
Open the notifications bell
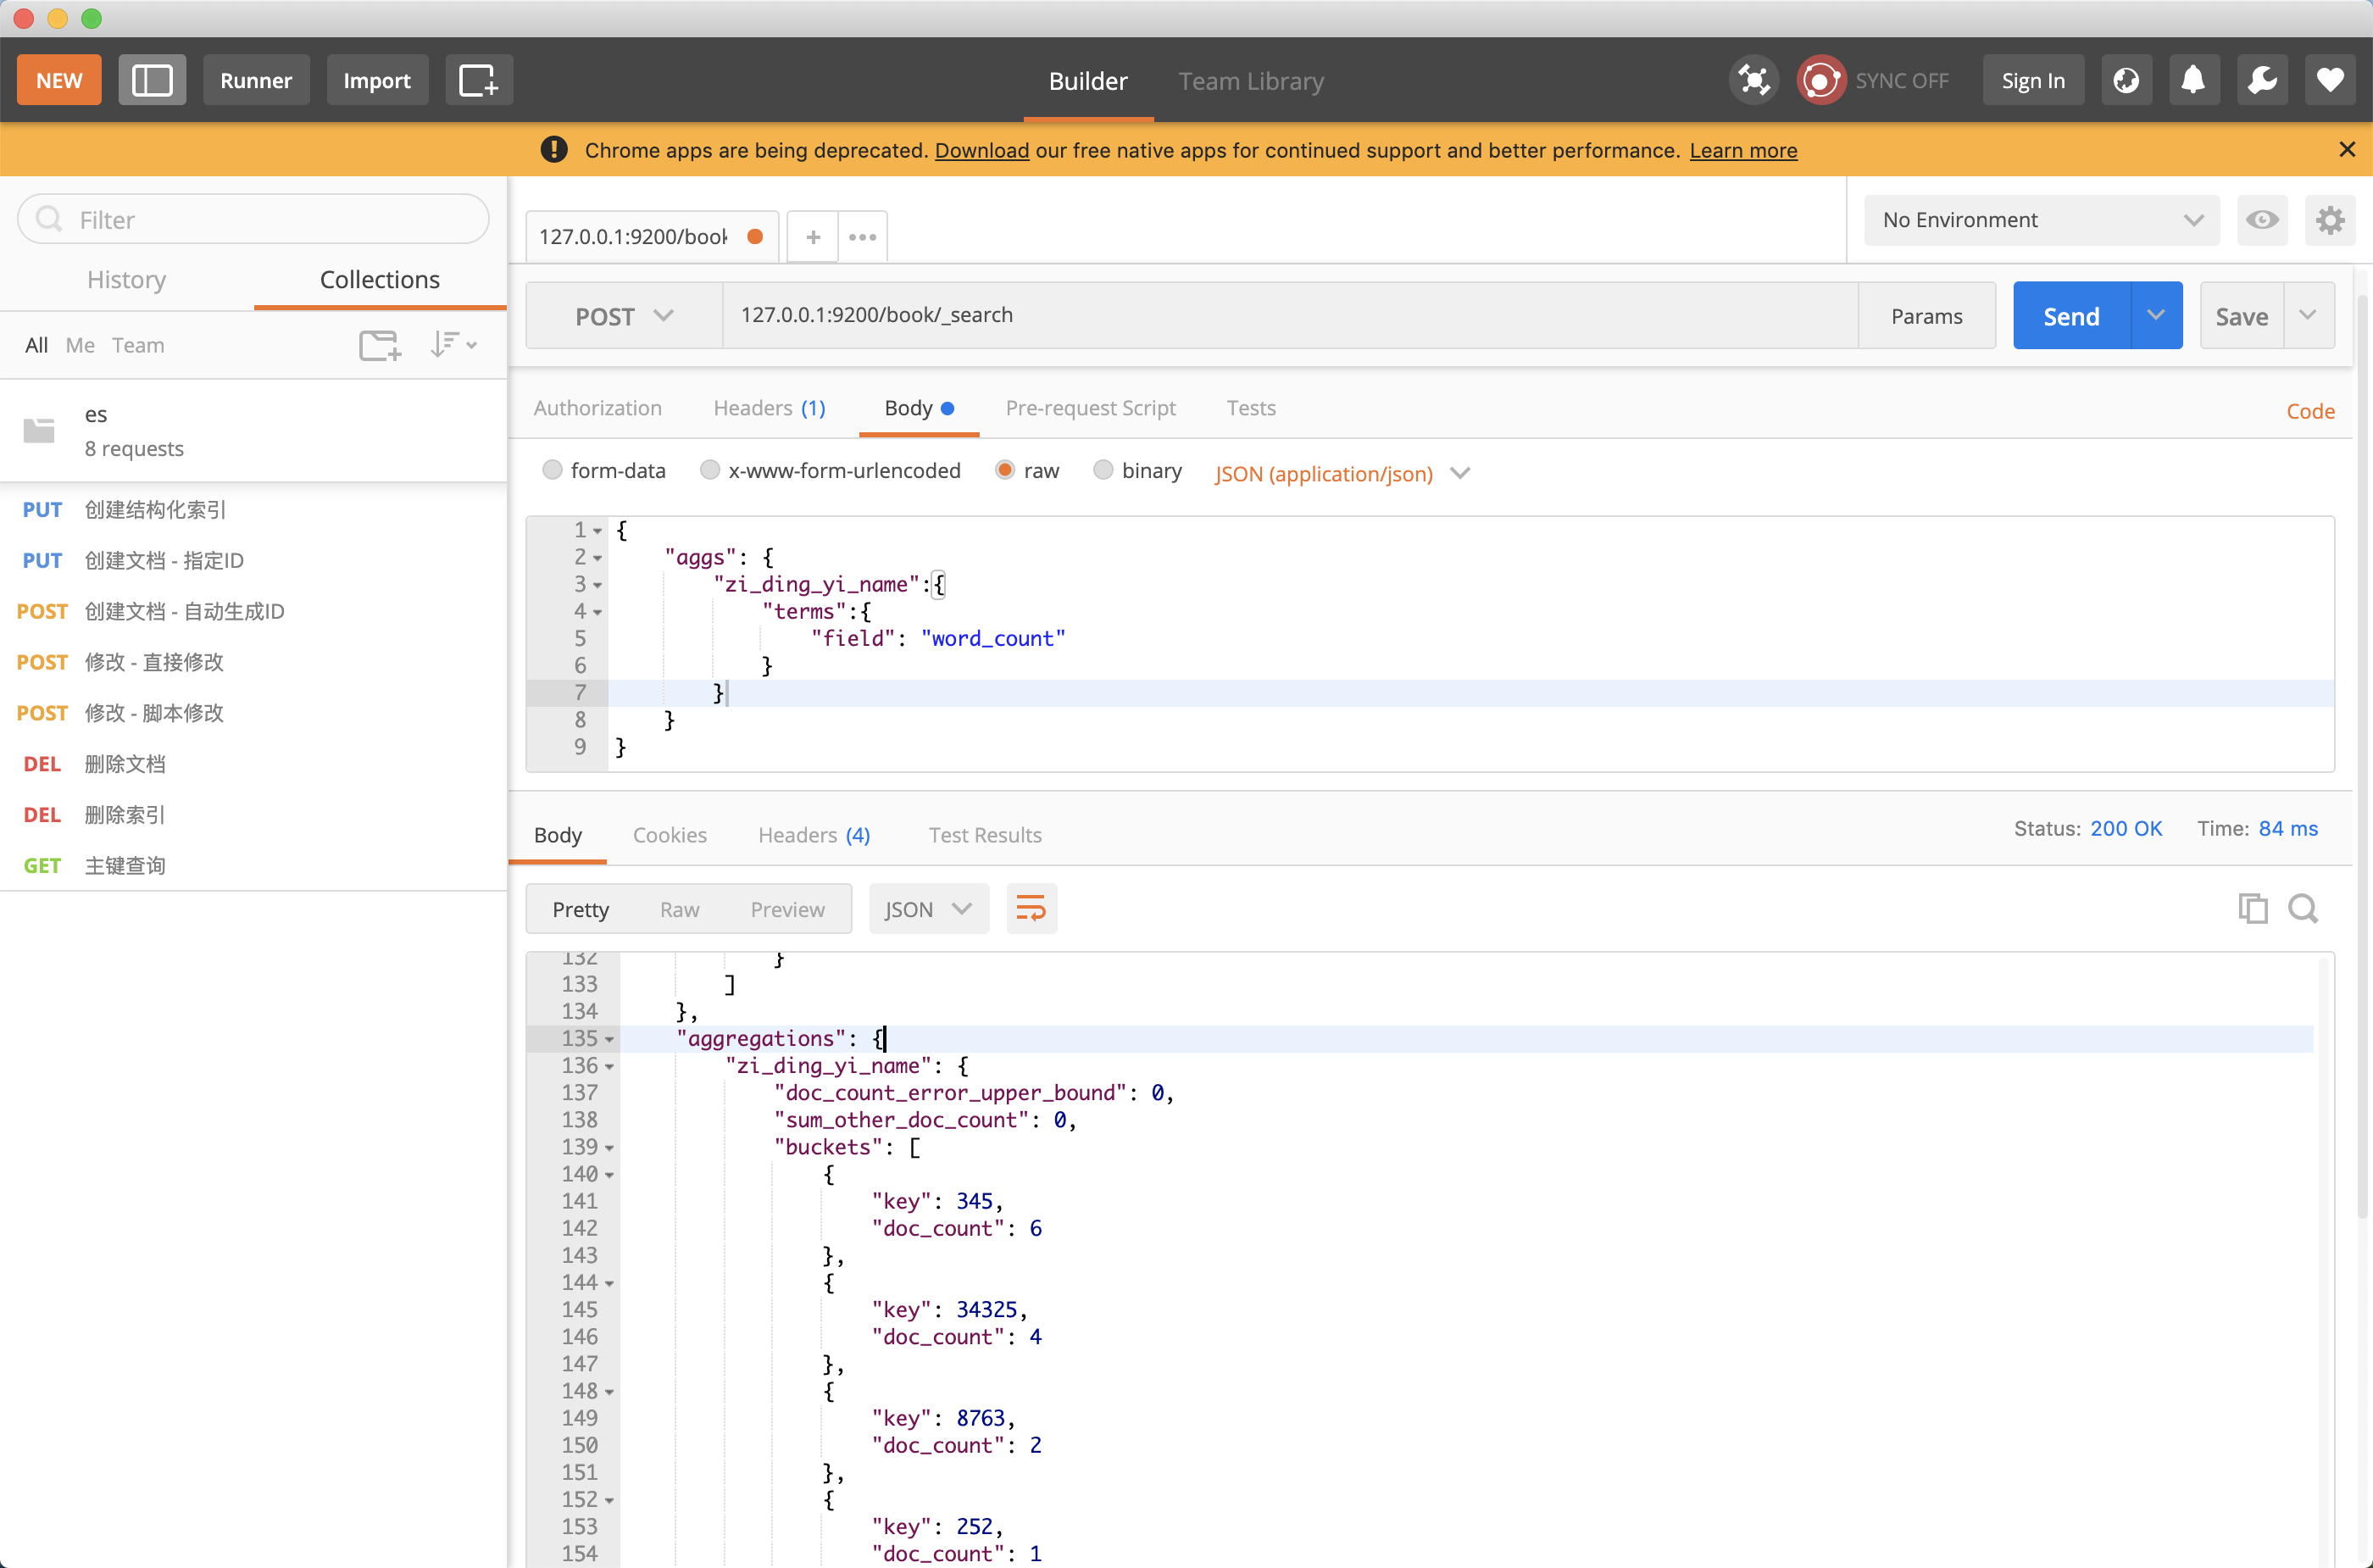point(2193,80)
